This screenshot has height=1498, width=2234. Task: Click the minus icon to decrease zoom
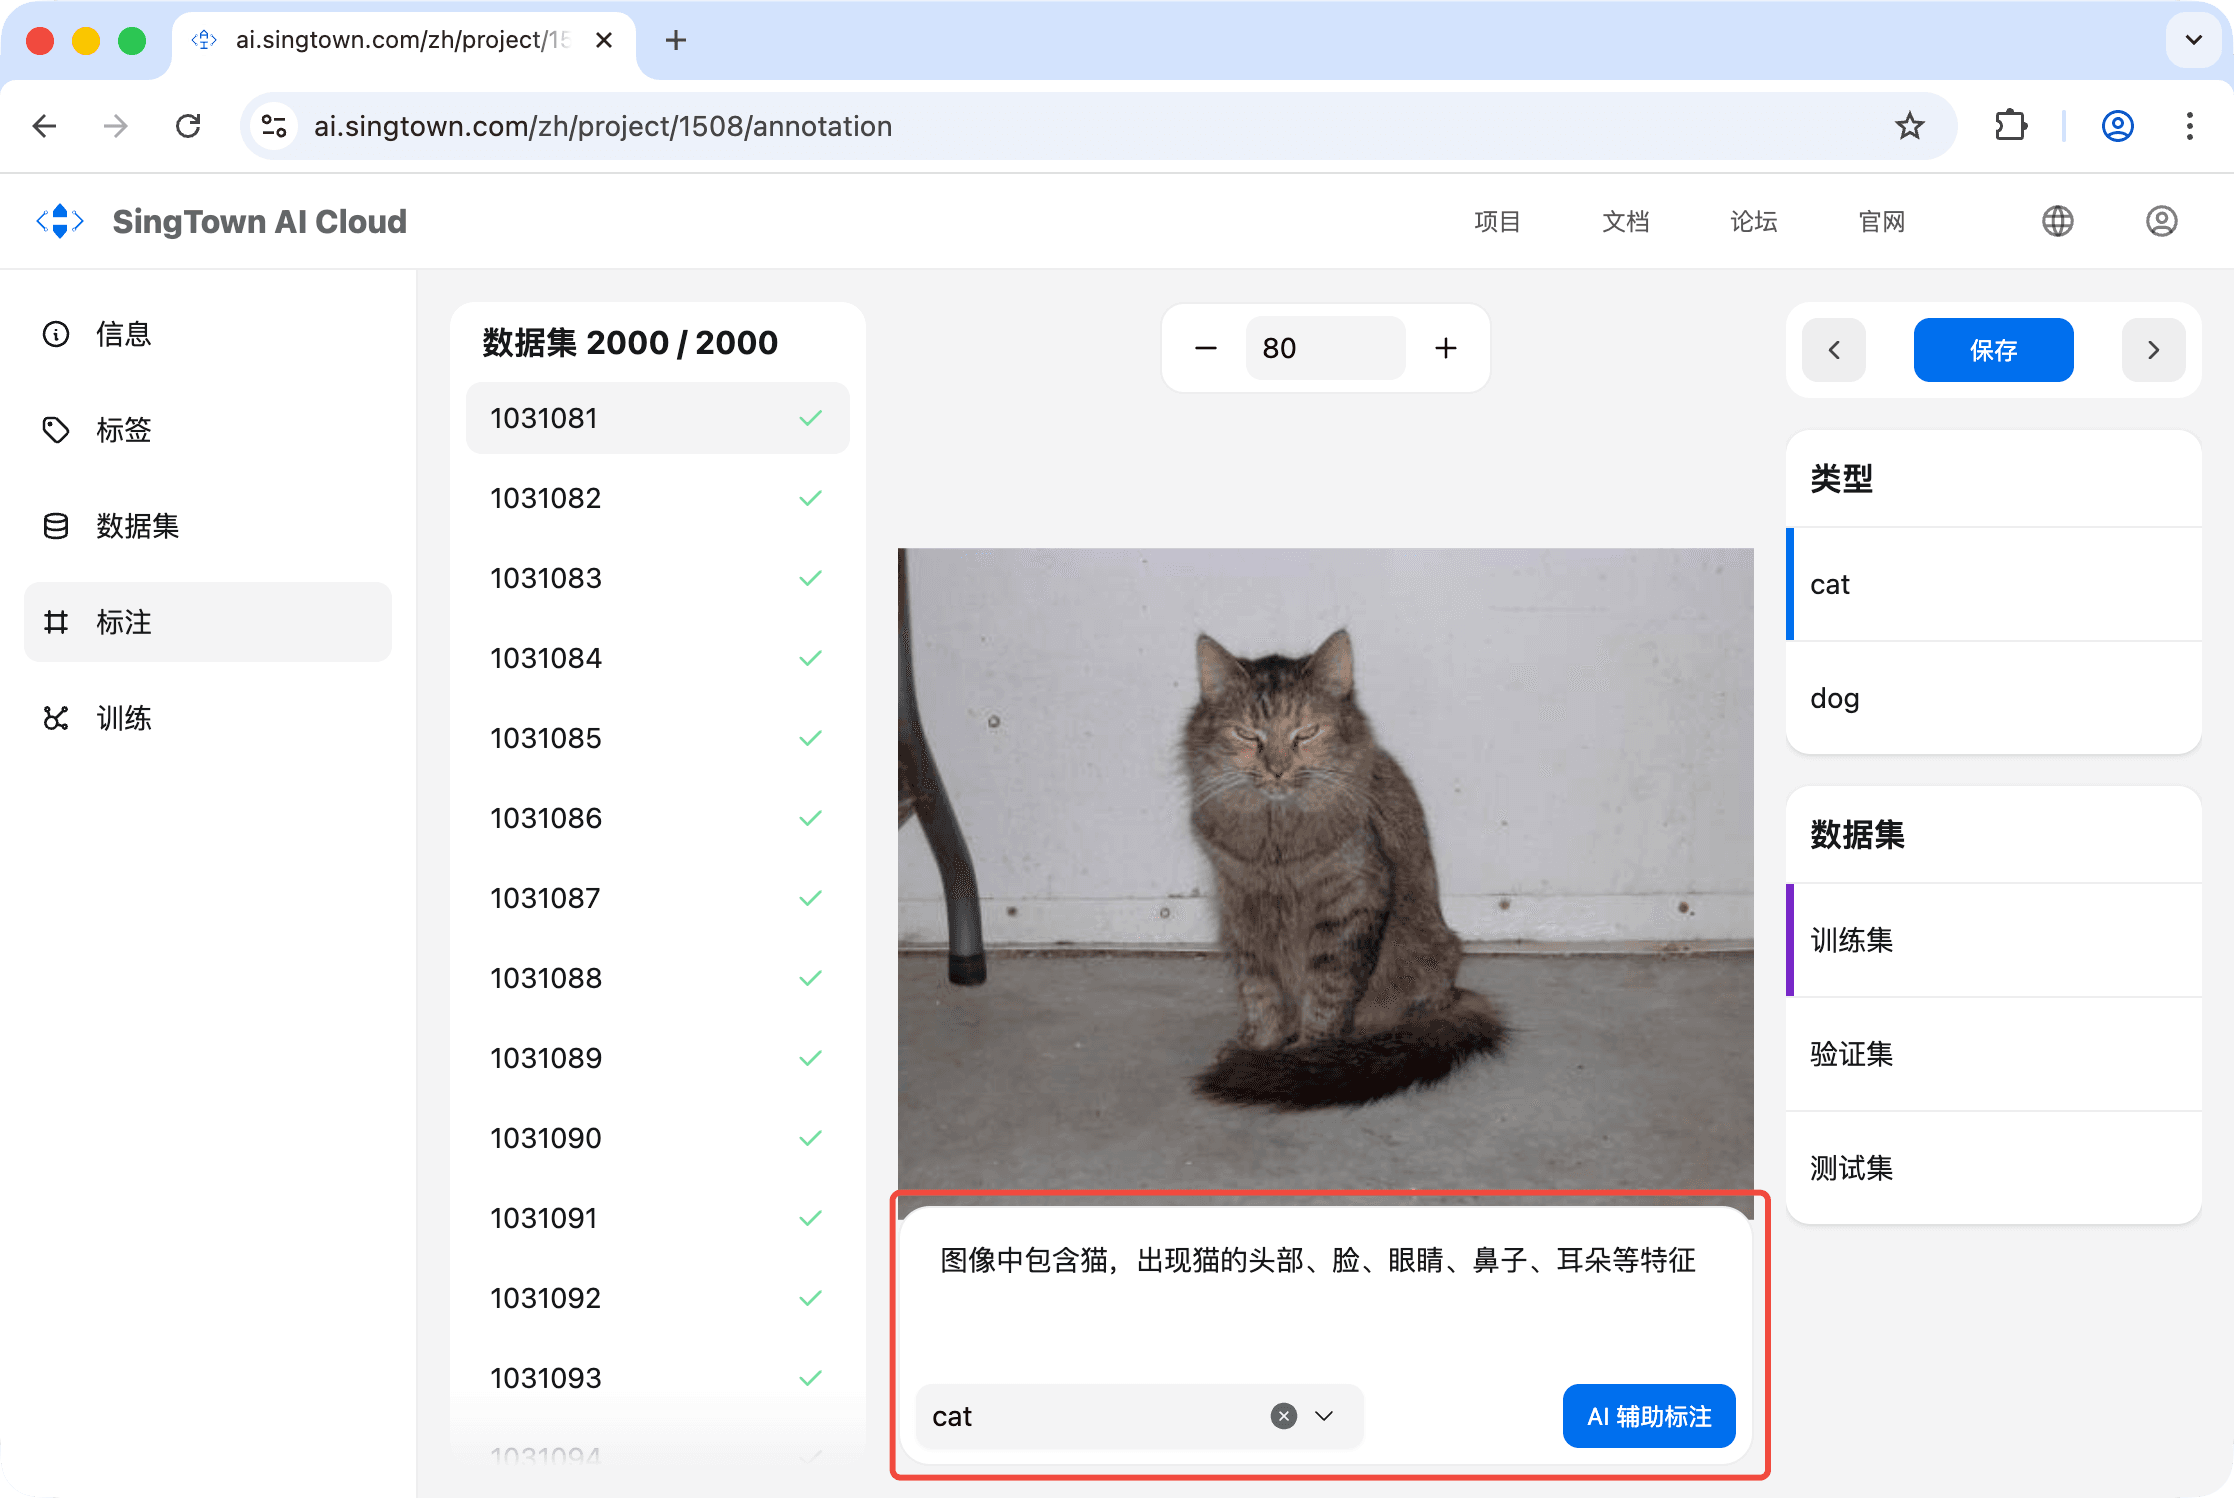[1205, 348]
